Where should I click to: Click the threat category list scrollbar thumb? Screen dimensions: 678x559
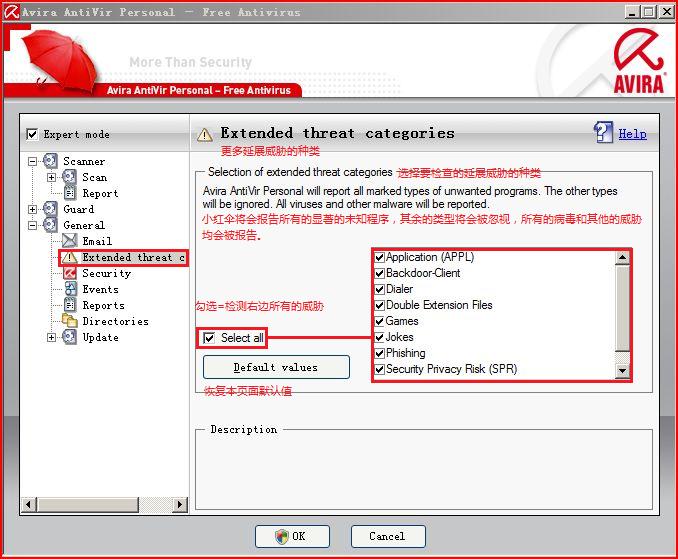pos(622,308)
